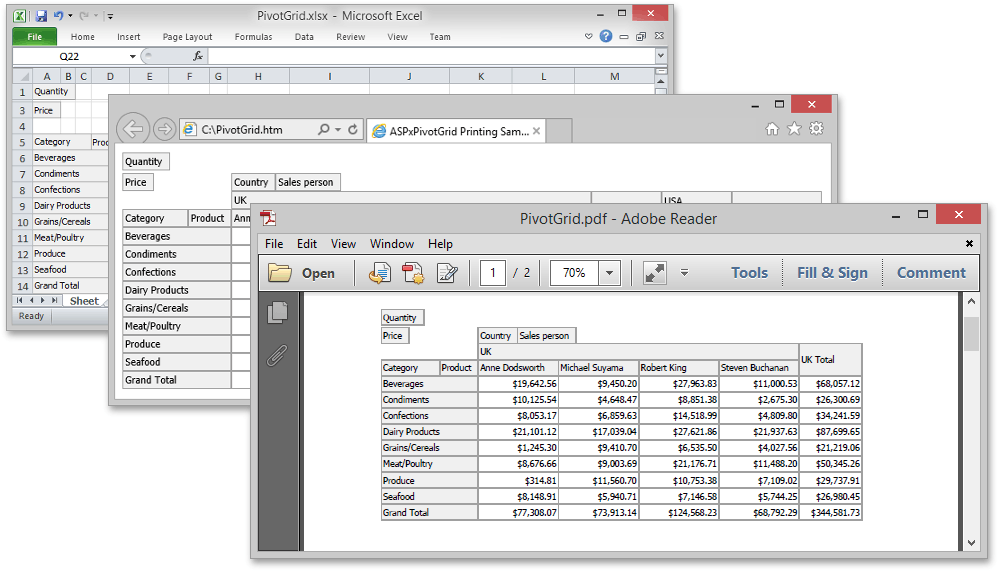
Task: Click Excel workbook restore window icon
Action: [x=641, y=36]
